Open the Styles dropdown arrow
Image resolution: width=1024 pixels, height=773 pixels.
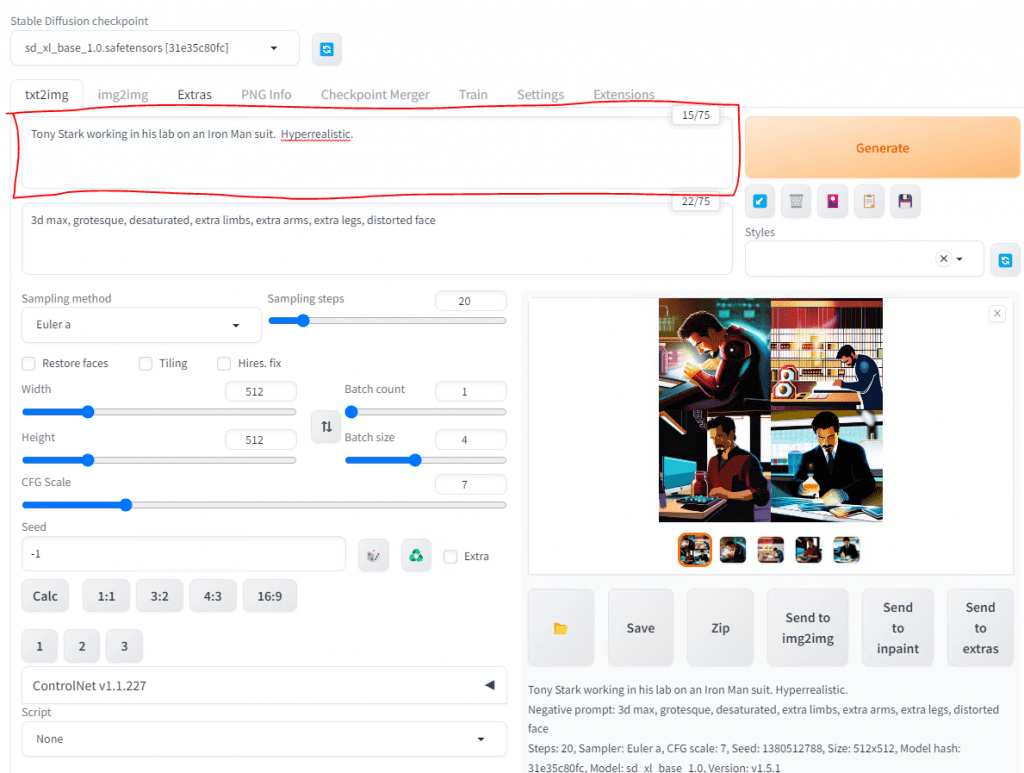959,259
